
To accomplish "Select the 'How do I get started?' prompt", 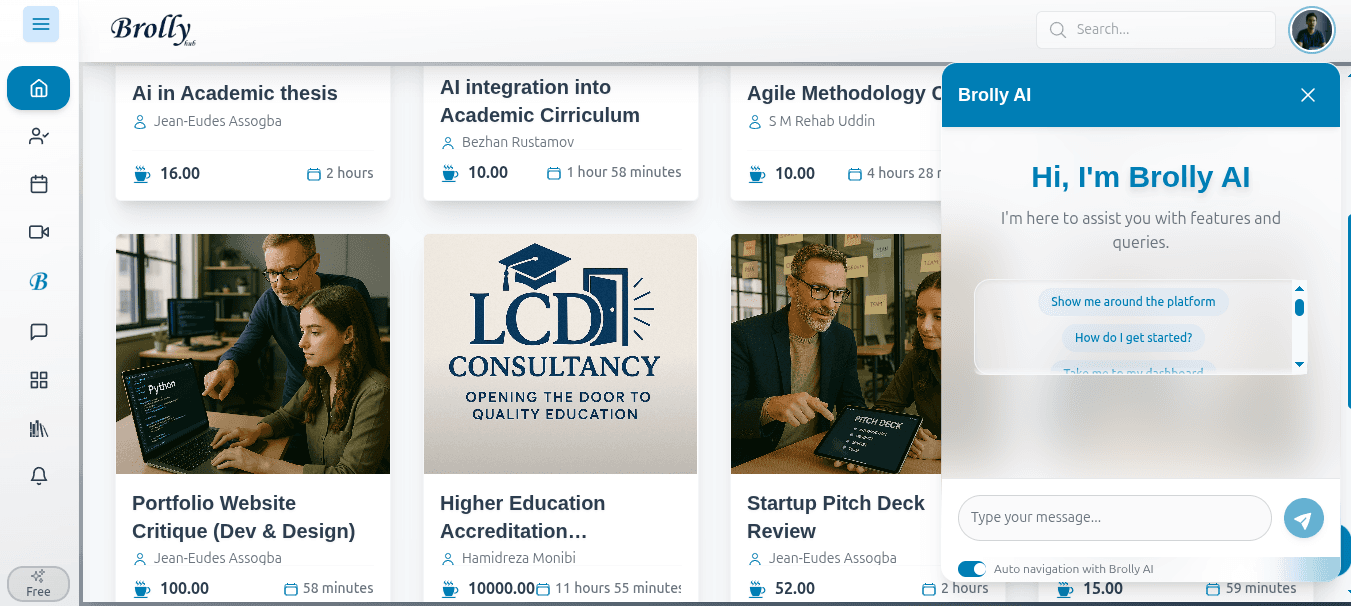I will [x=1133, y=337].
